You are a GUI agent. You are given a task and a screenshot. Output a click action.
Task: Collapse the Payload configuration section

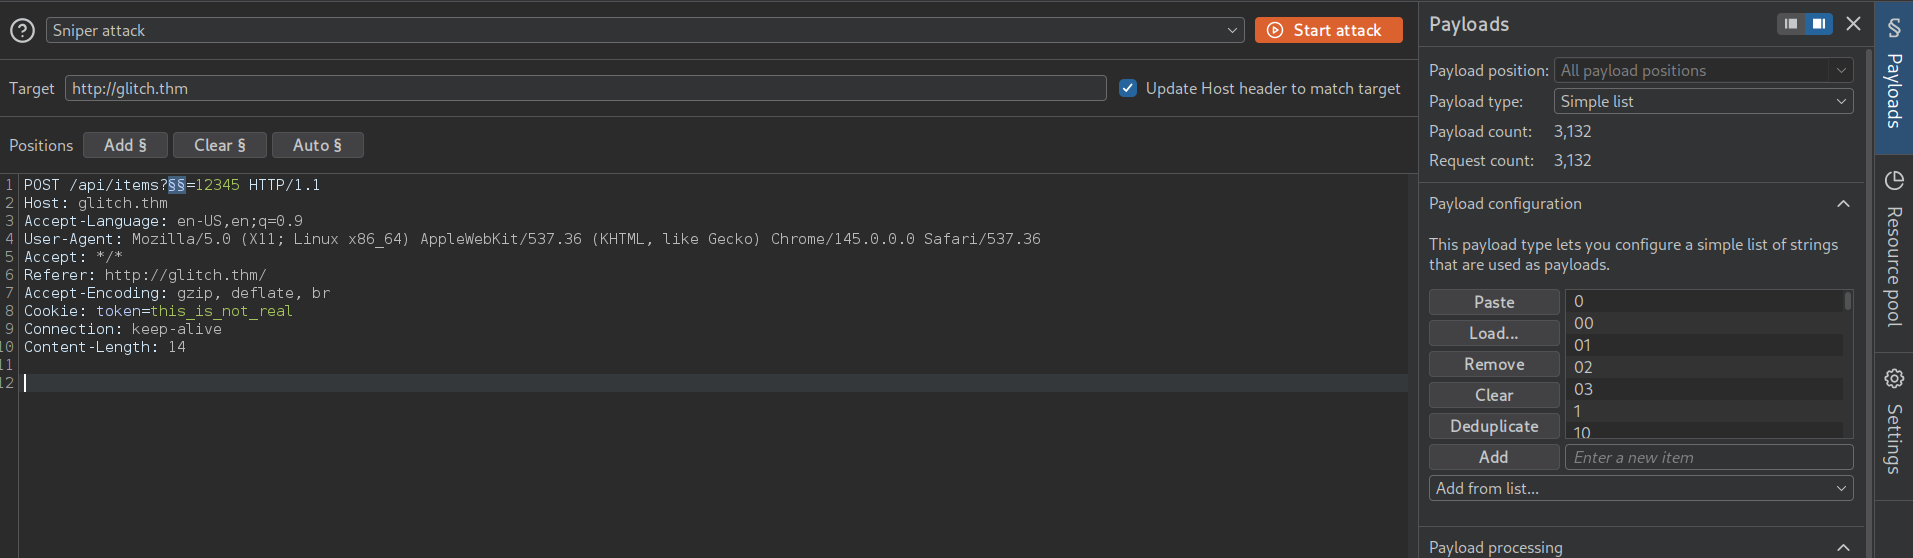click(x=1843, y=204)
